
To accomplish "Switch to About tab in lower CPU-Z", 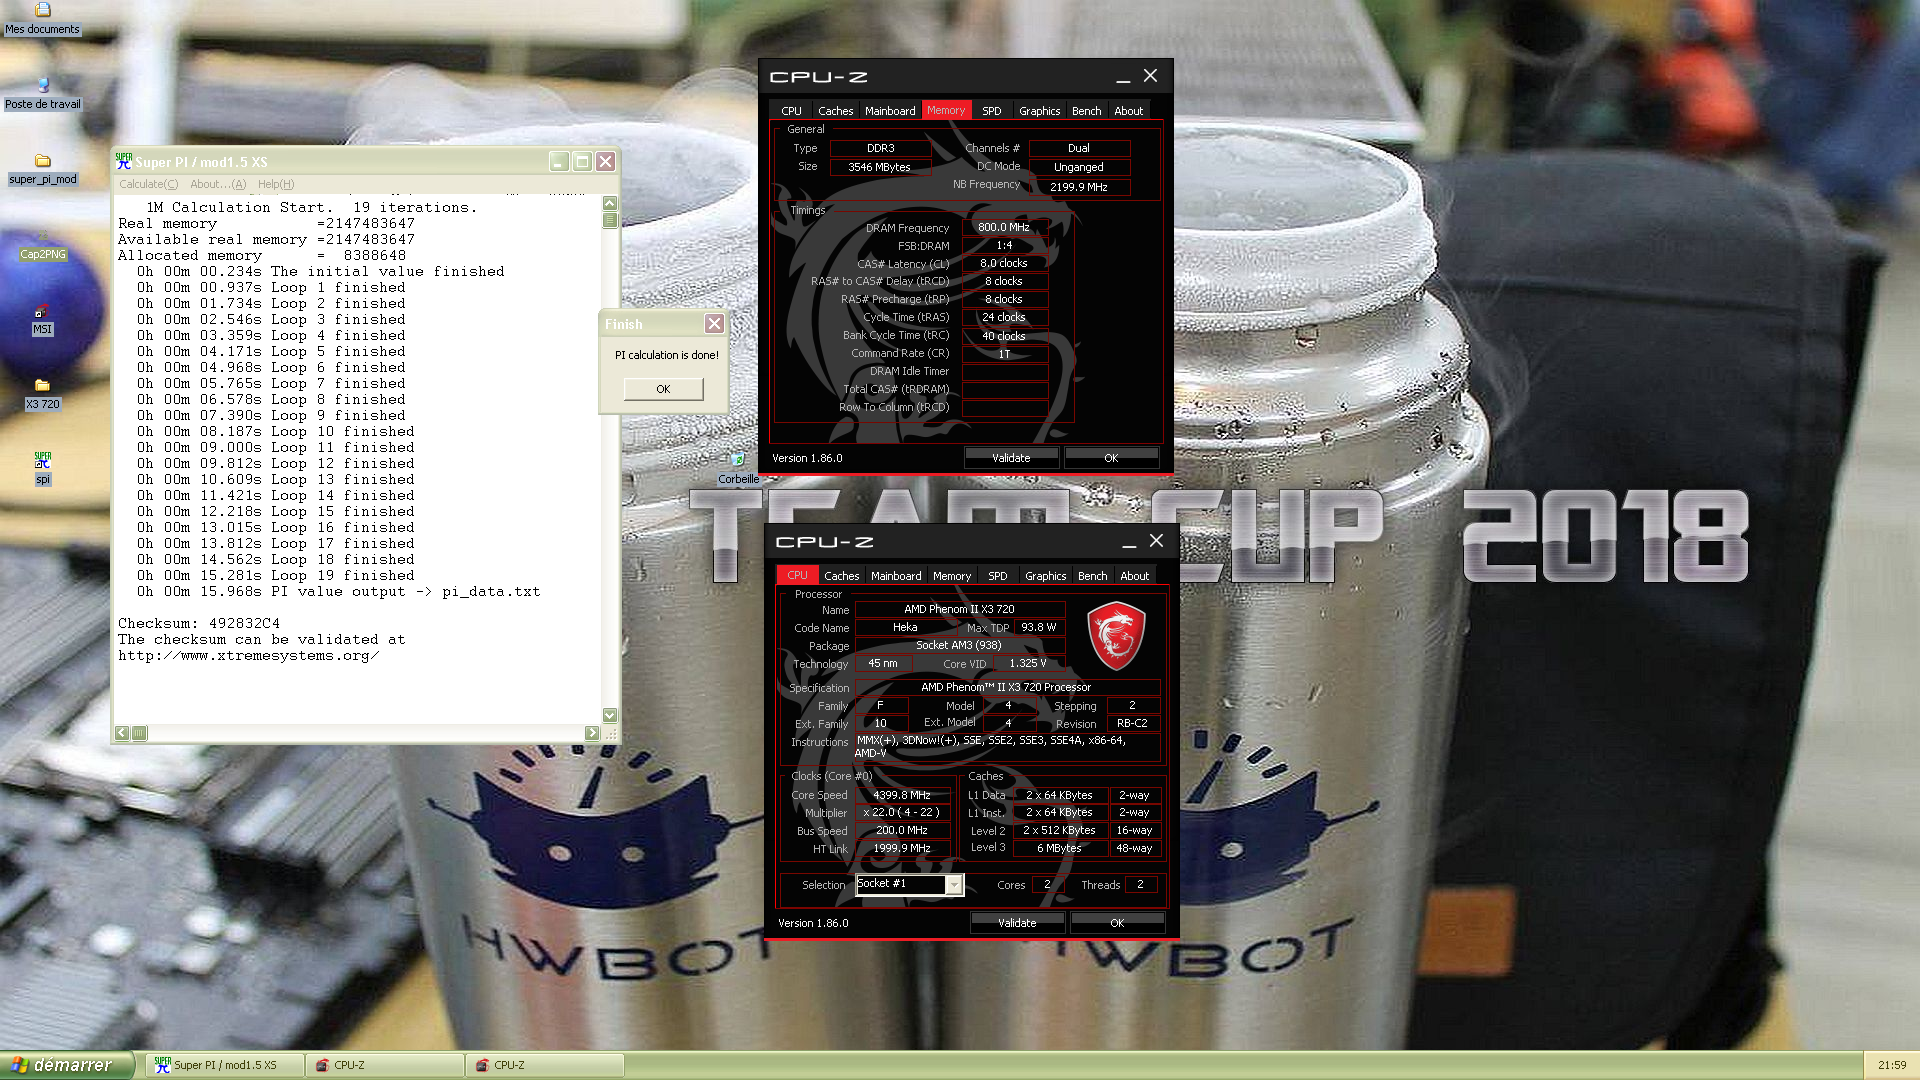I will [1134, 576].
